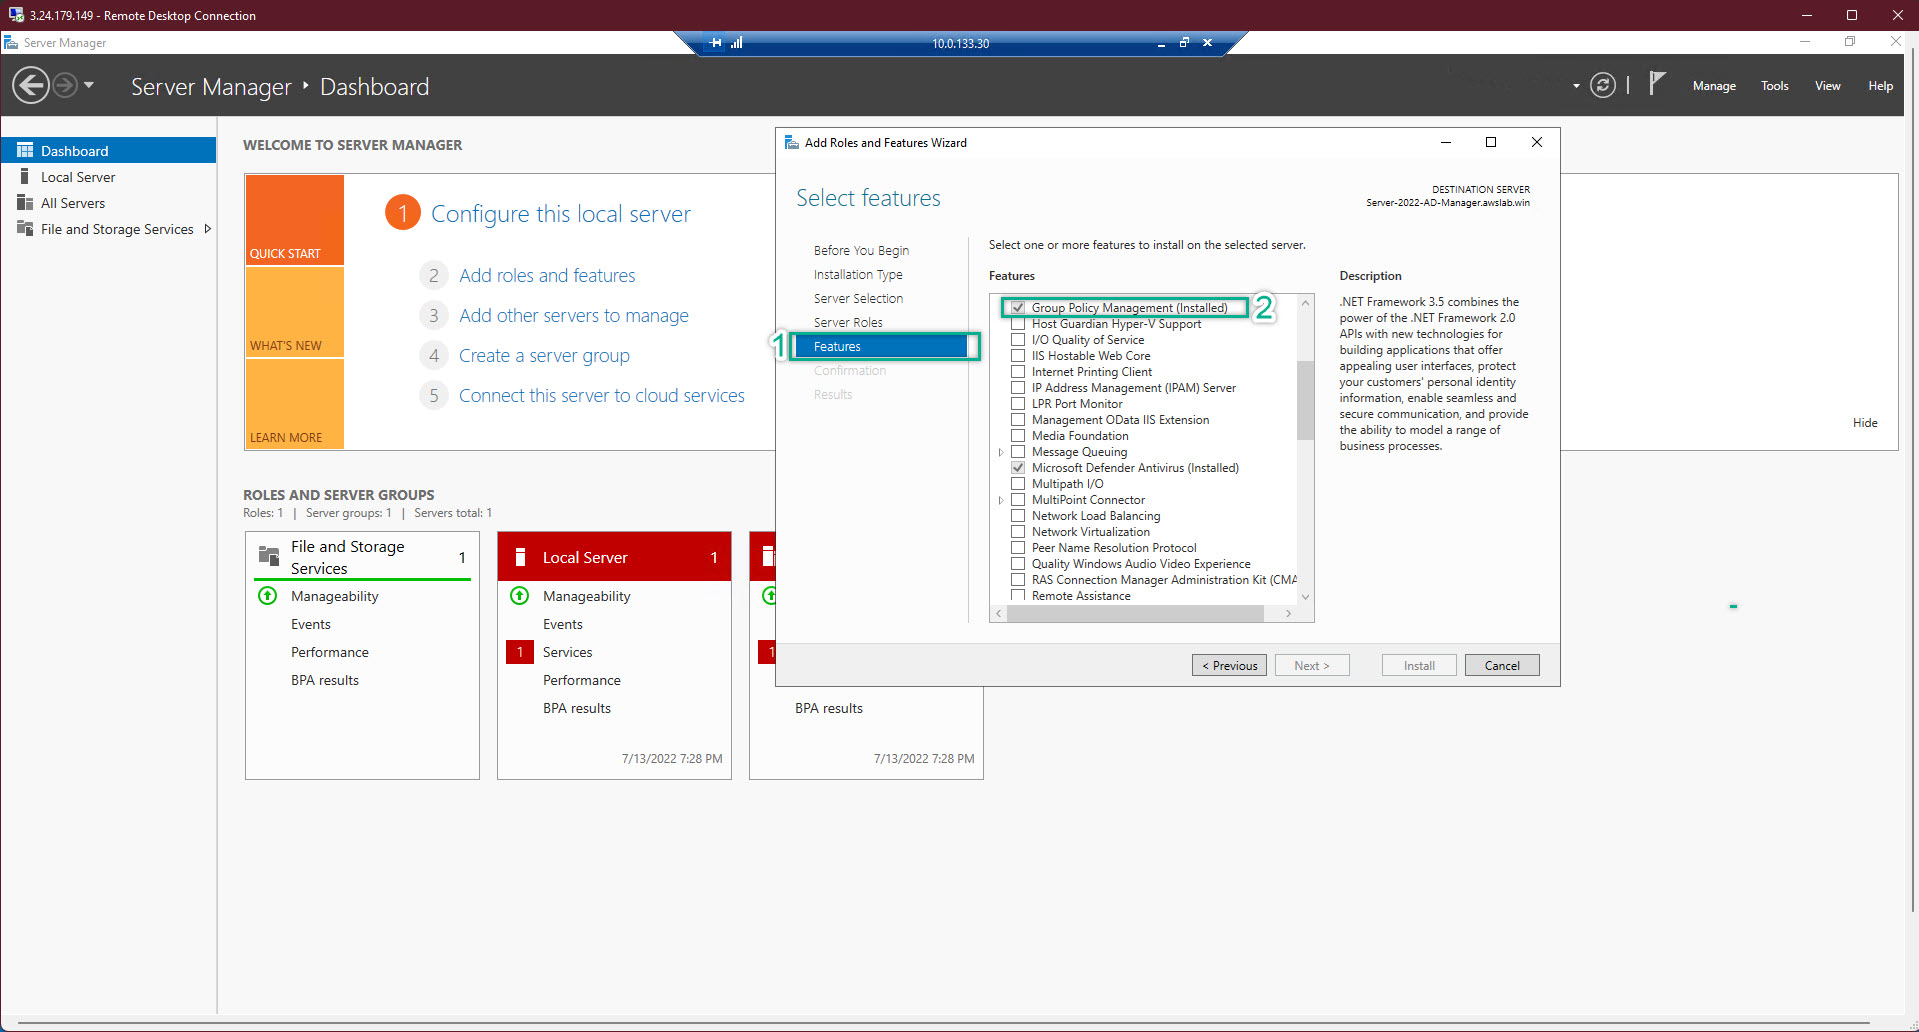Screen dimensions: 1919x1032
Task: Click the Remote Desktop Connection title icon
Action: pyautogui.click(x=16, y=15)
